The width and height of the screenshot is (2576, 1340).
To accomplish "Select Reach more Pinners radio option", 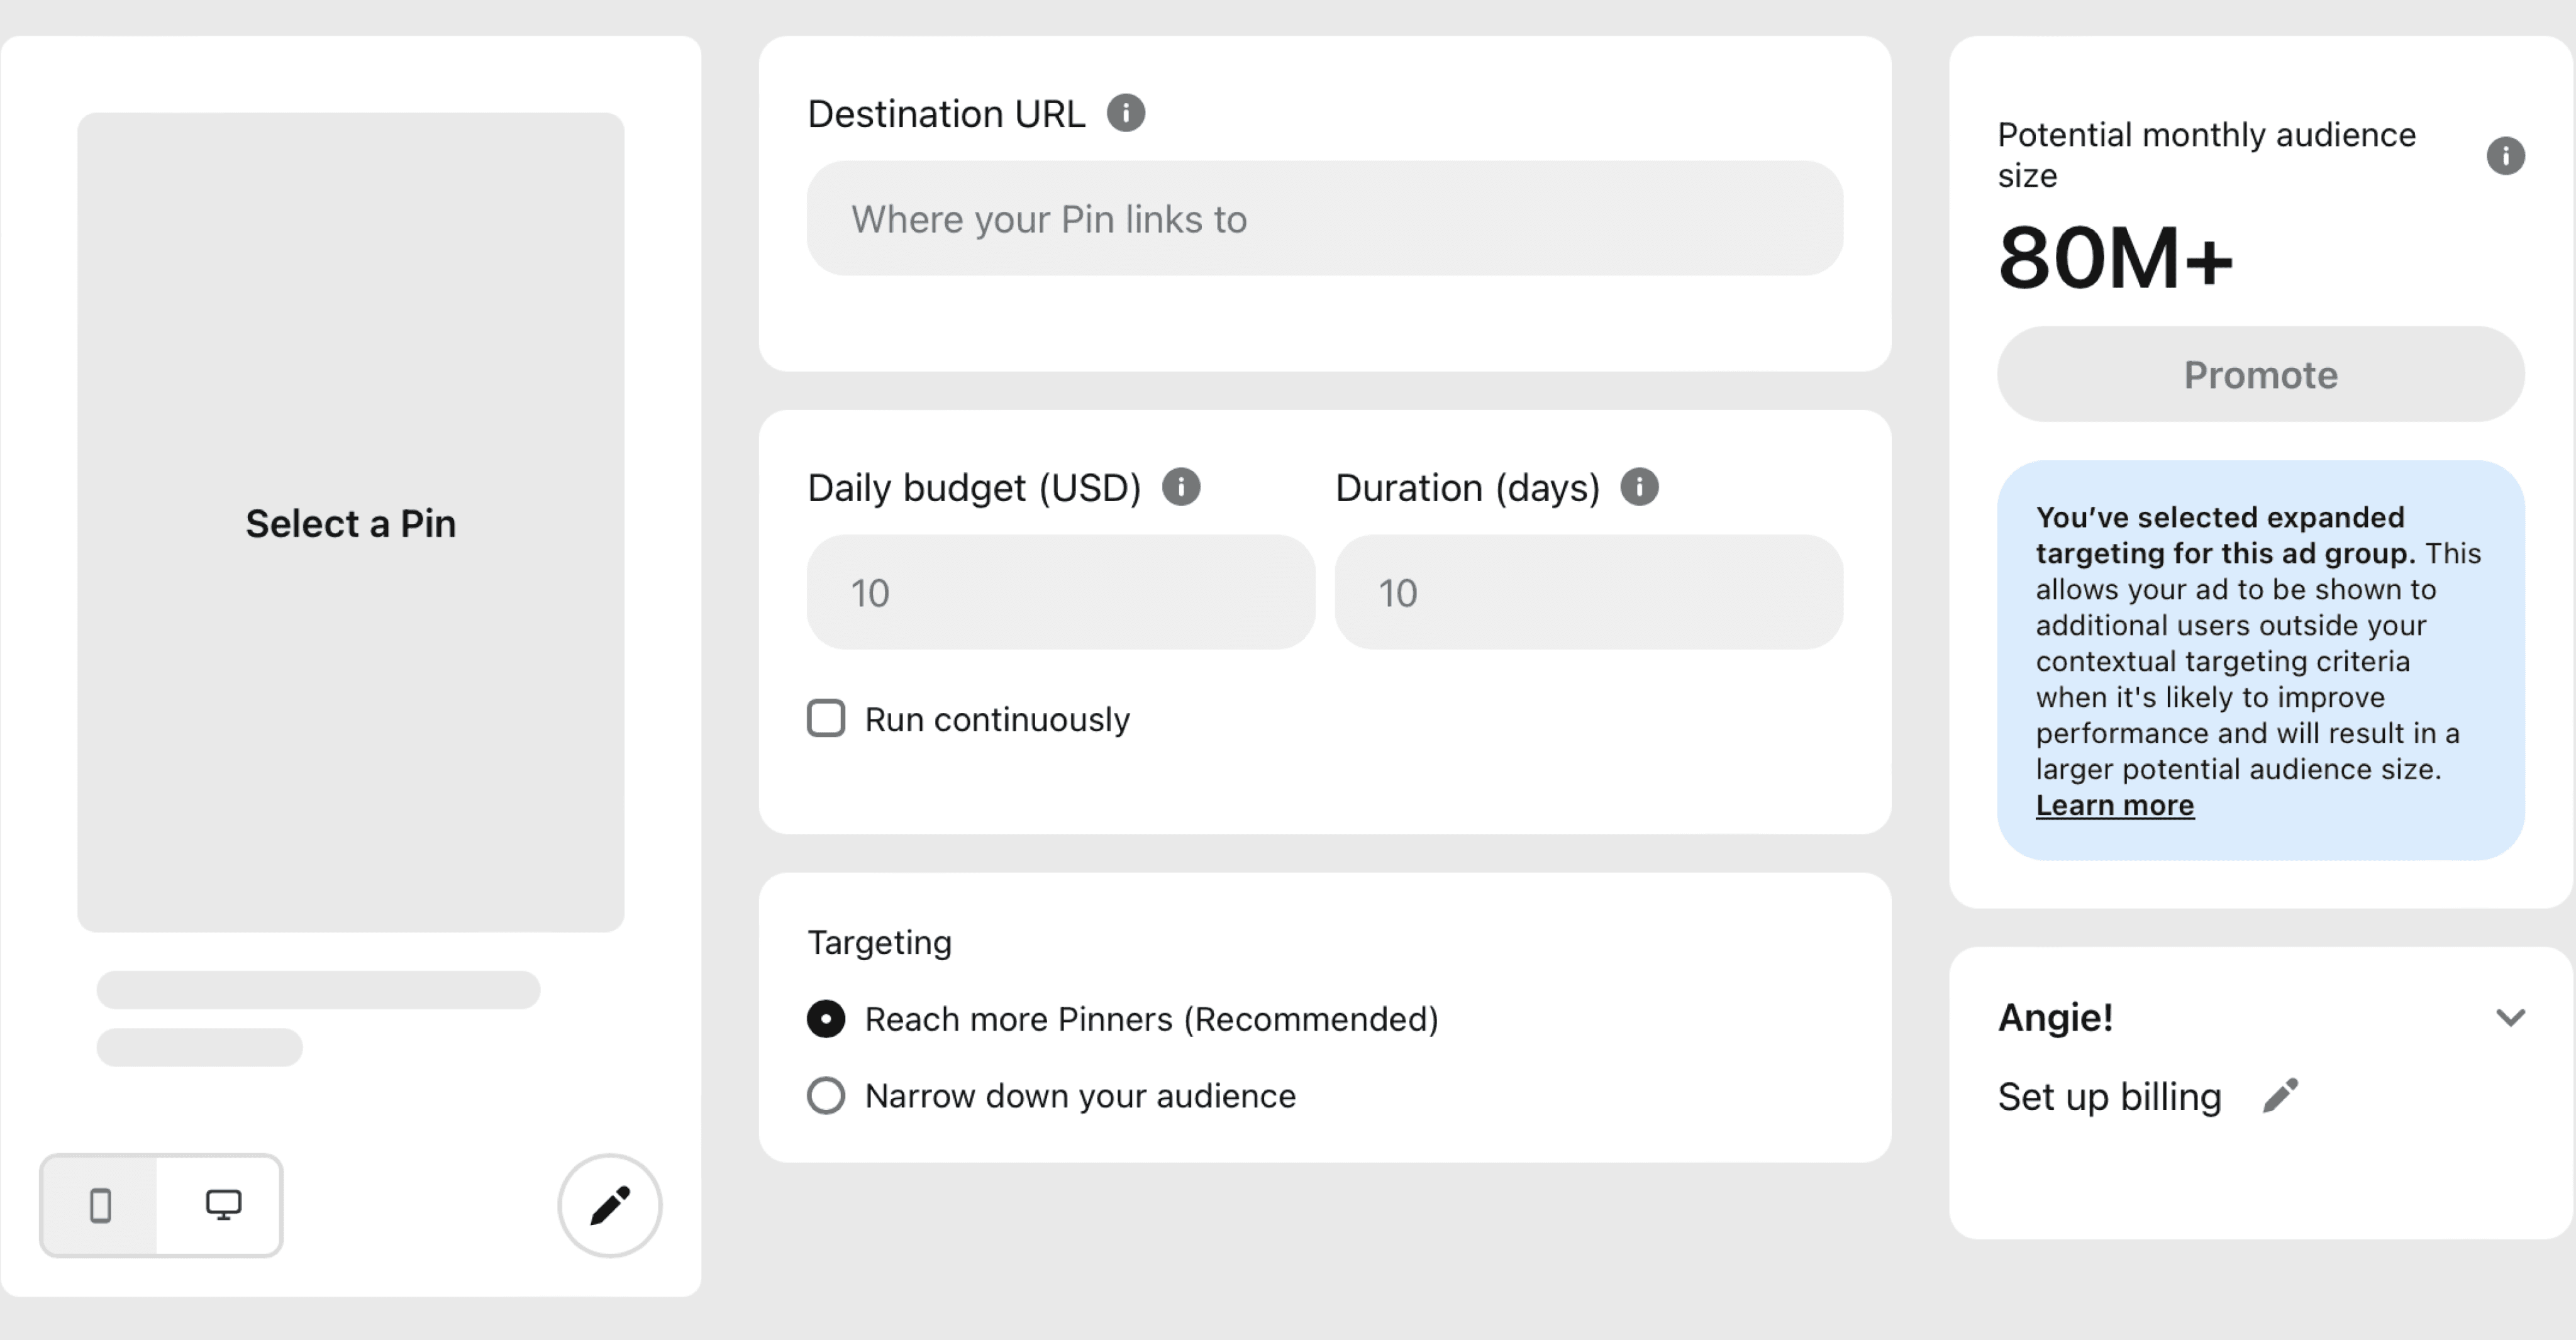I will point(826,1019).
